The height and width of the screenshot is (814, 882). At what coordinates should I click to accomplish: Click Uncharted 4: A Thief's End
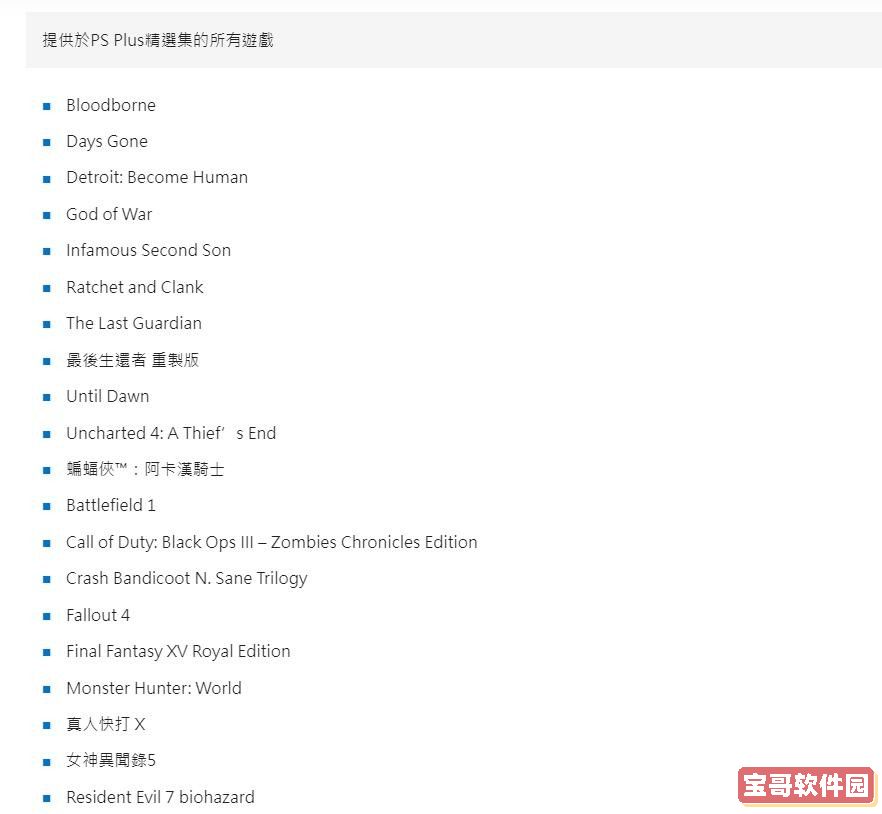click(171, 433)
